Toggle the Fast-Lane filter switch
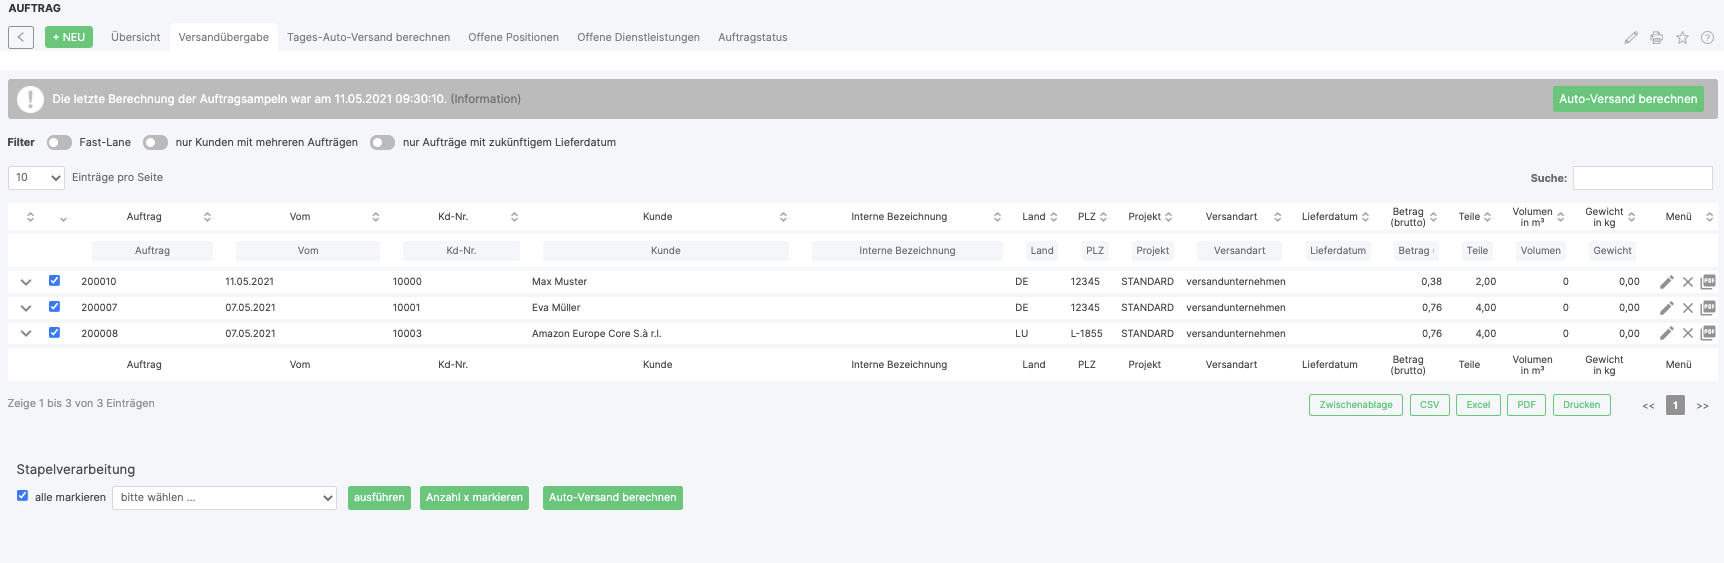 [59, 143]
